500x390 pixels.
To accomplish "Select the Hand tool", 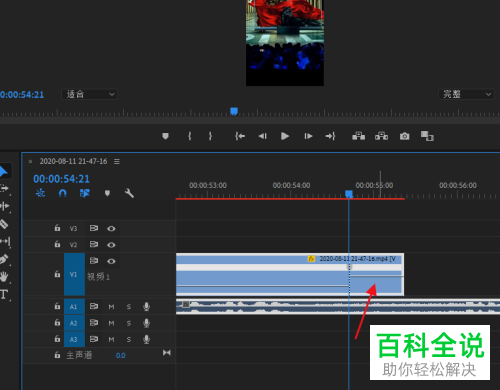I will tap(4, 277).
